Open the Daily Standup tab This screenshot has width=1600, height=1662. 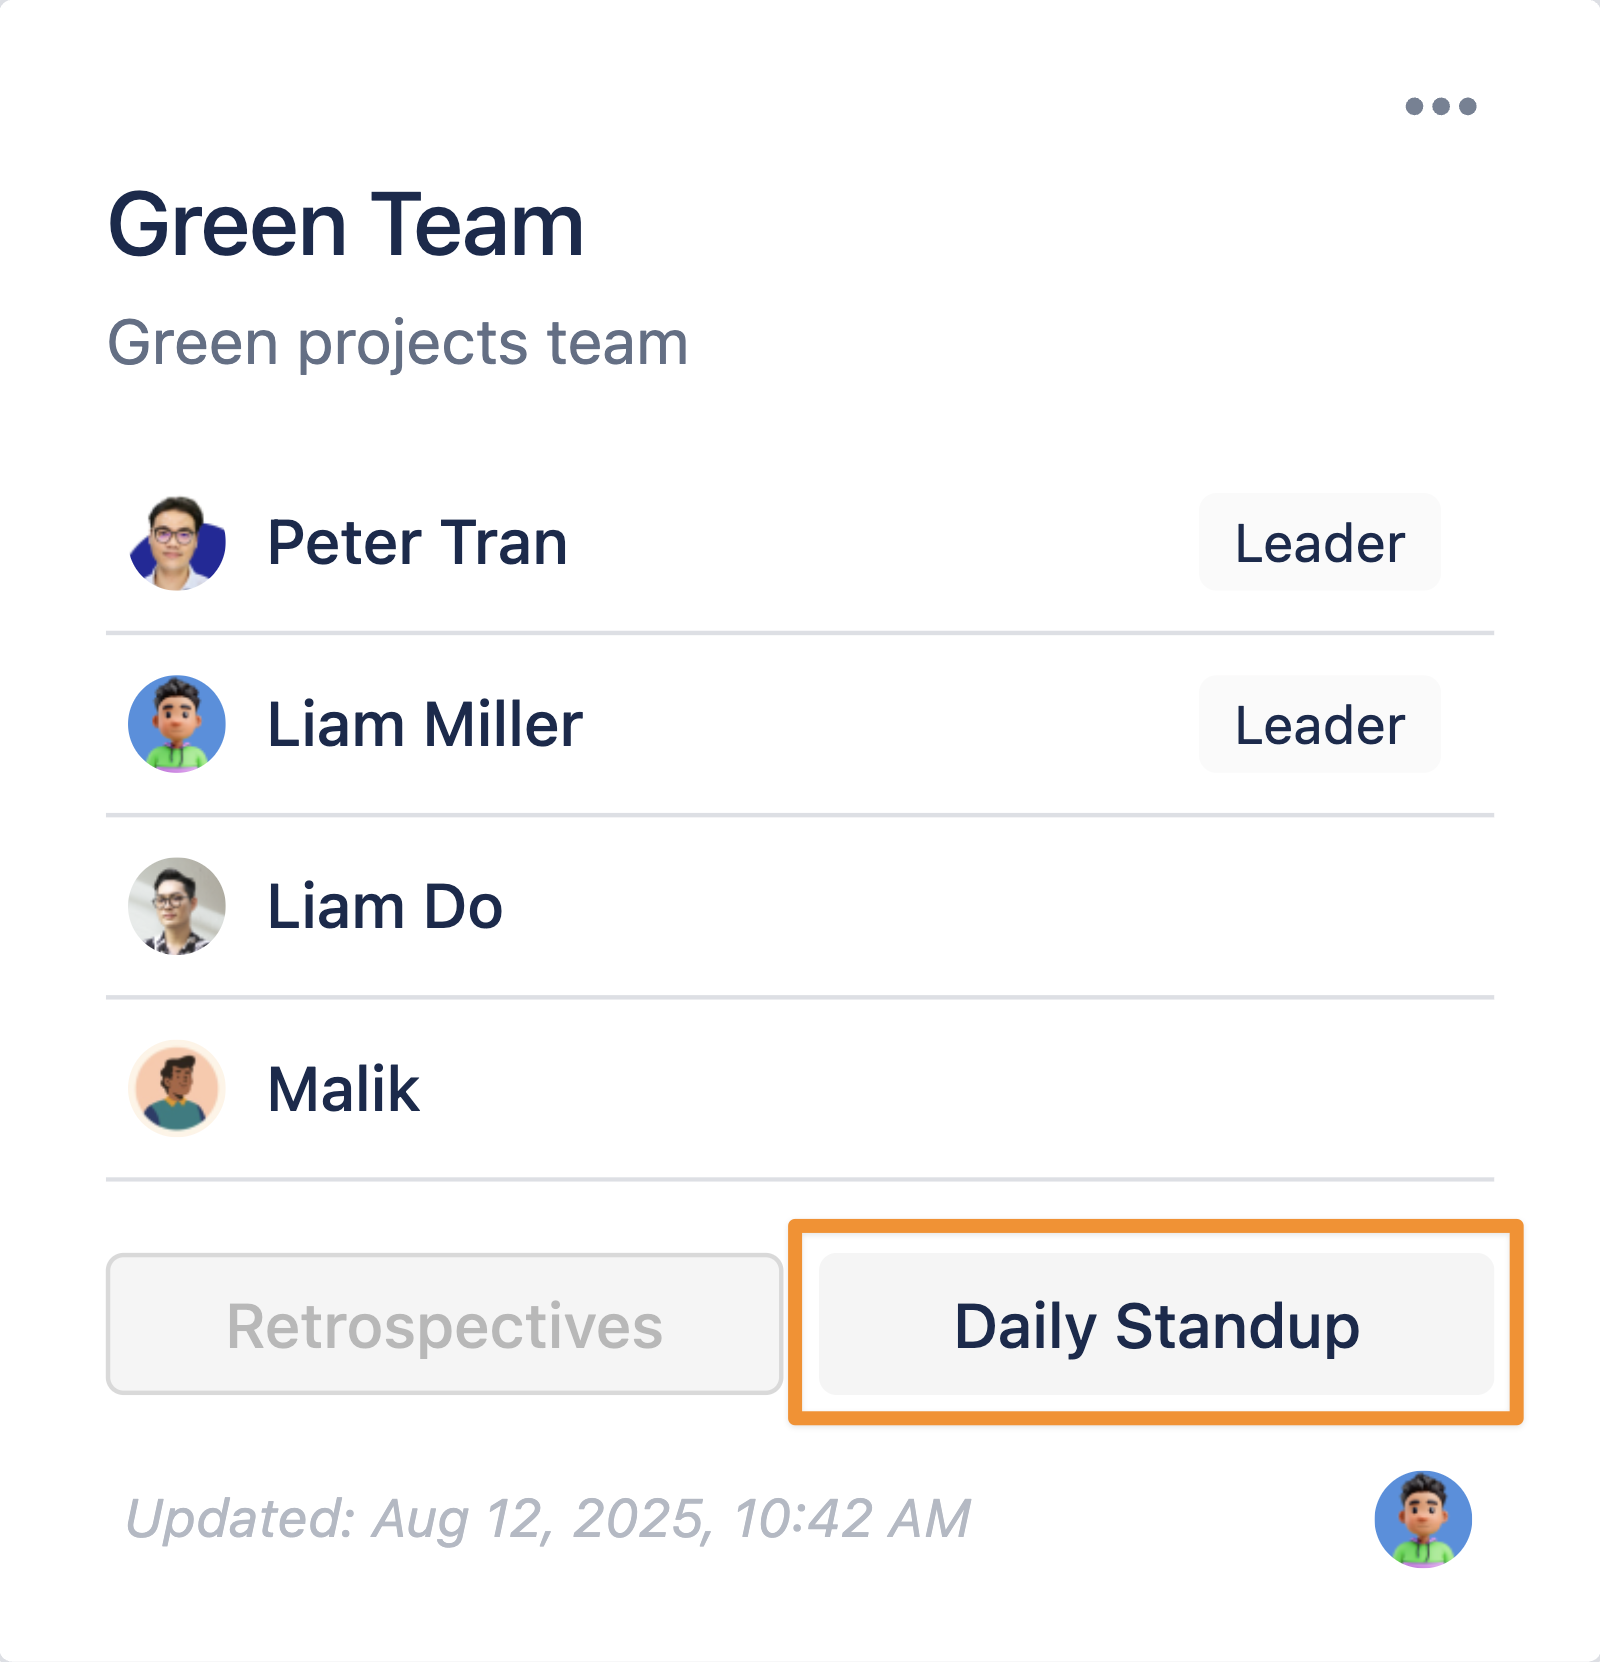pos(1156,1324)
